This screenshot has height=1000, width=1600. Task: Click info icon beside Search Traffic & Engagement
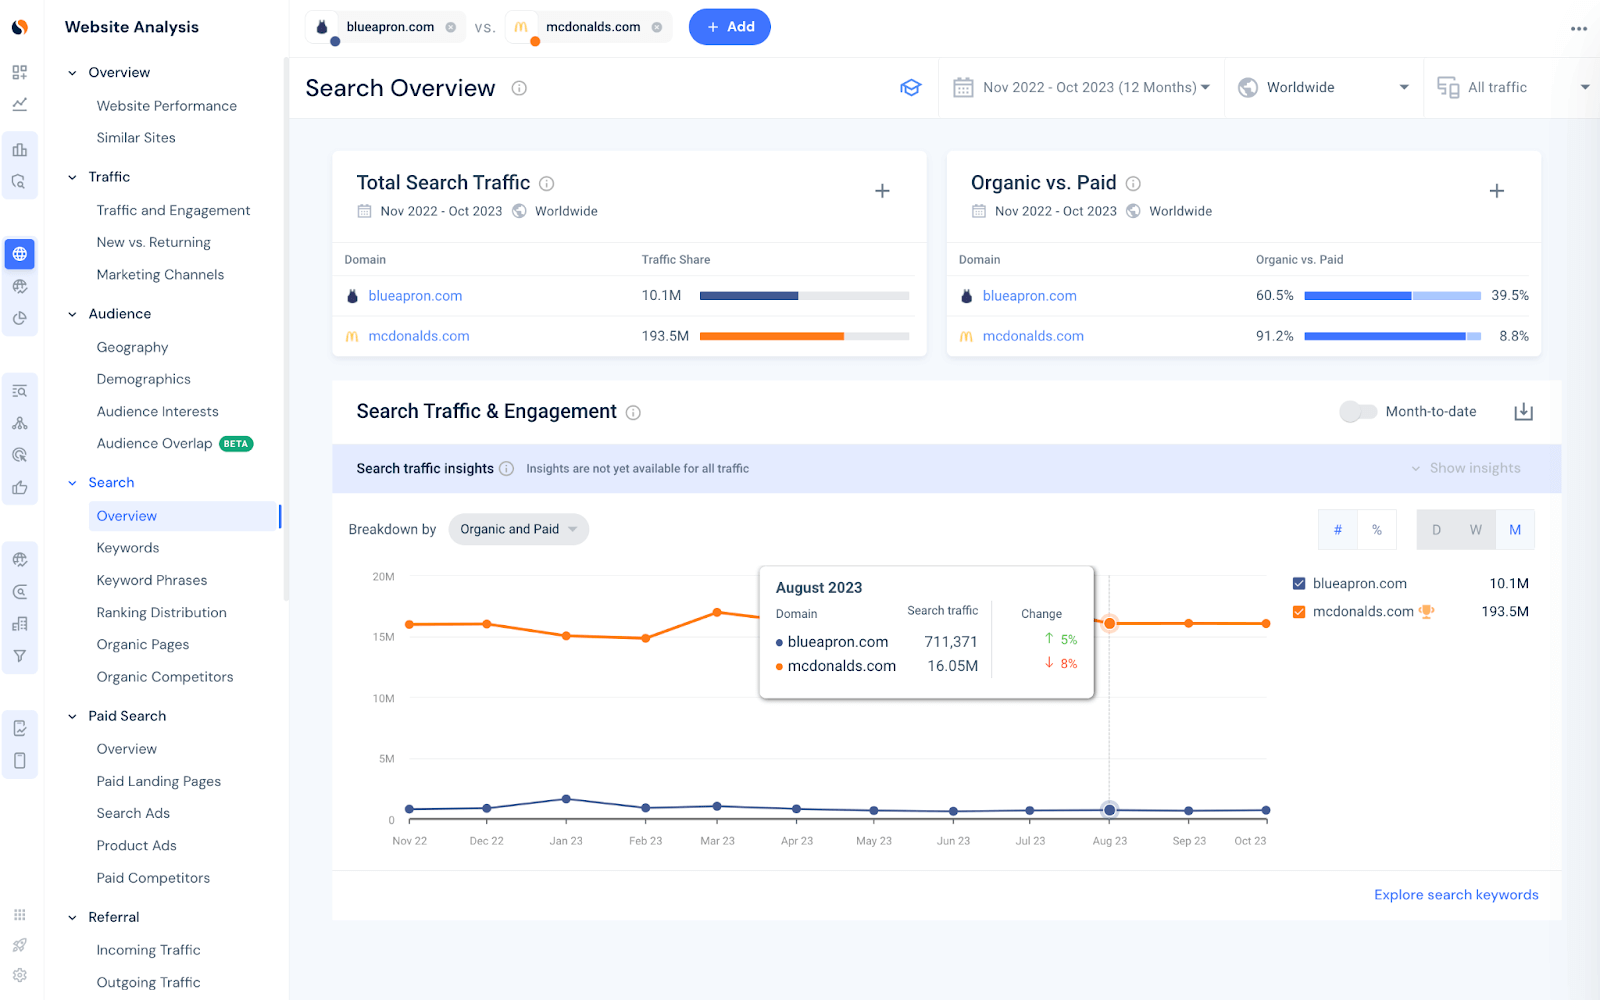click(x=633, y=412)
